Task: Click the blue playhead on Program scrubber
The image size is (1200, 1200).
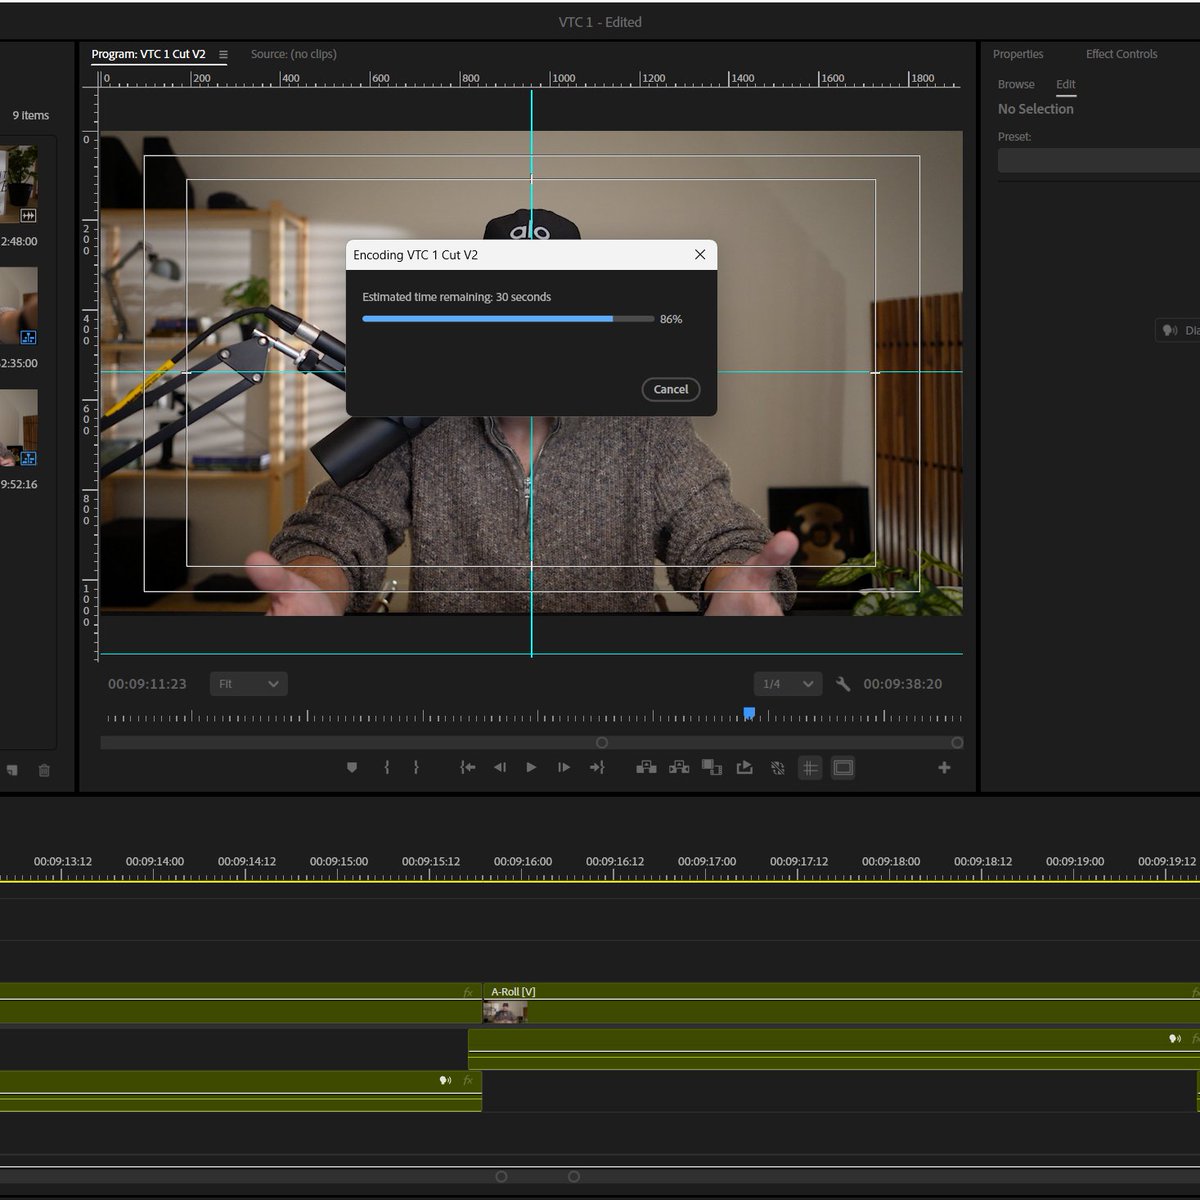Action: (749, 713)
